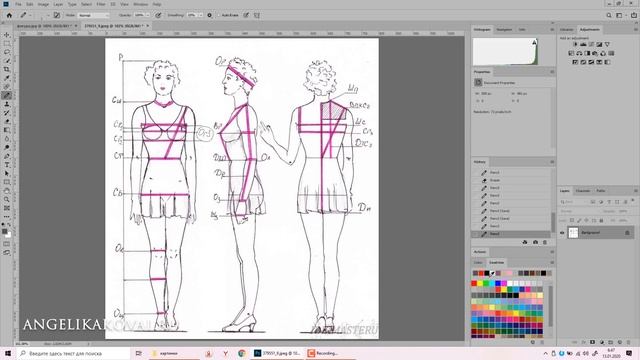Add a Brightness/Contrast adjustment
The height and width of the screenshot is (360, 640).
coord(575,44)
